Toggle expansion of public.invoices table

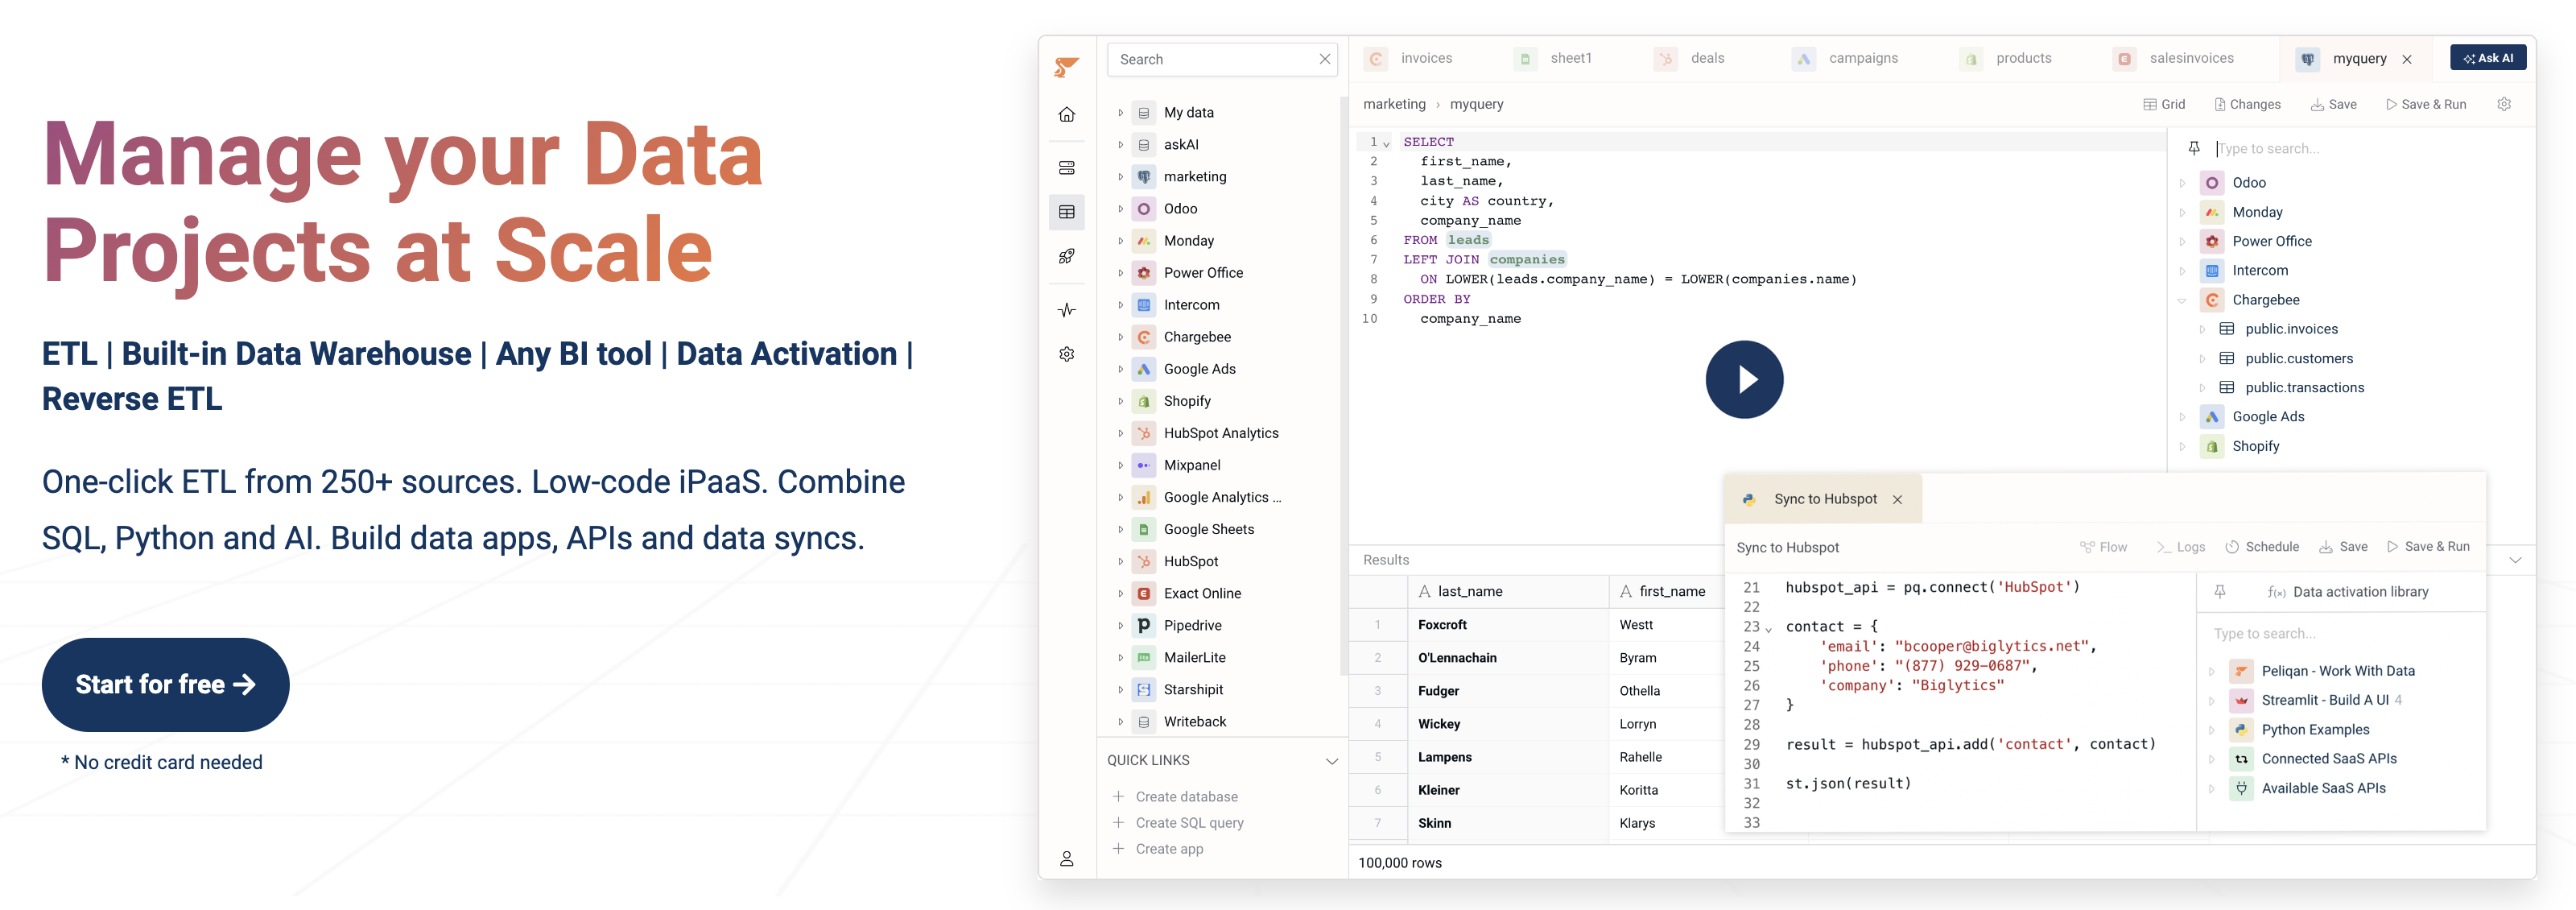coord(2204,328)
